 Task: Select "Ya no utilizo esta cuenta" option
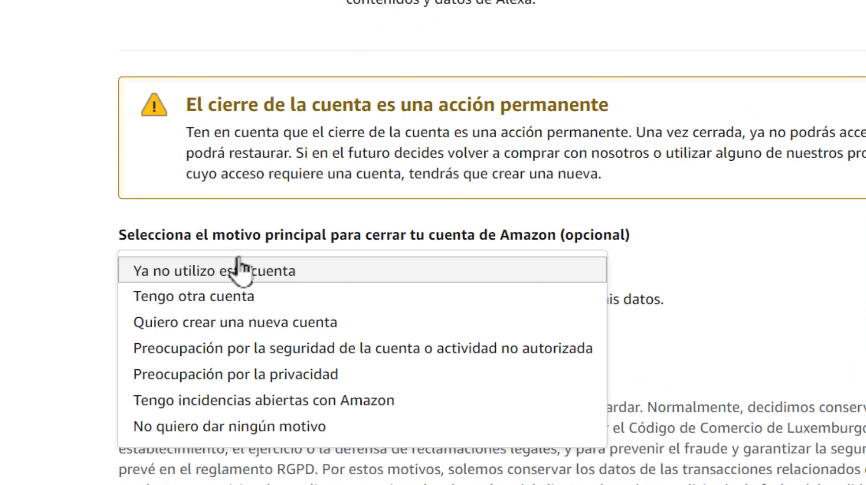(x=214, y=270)
